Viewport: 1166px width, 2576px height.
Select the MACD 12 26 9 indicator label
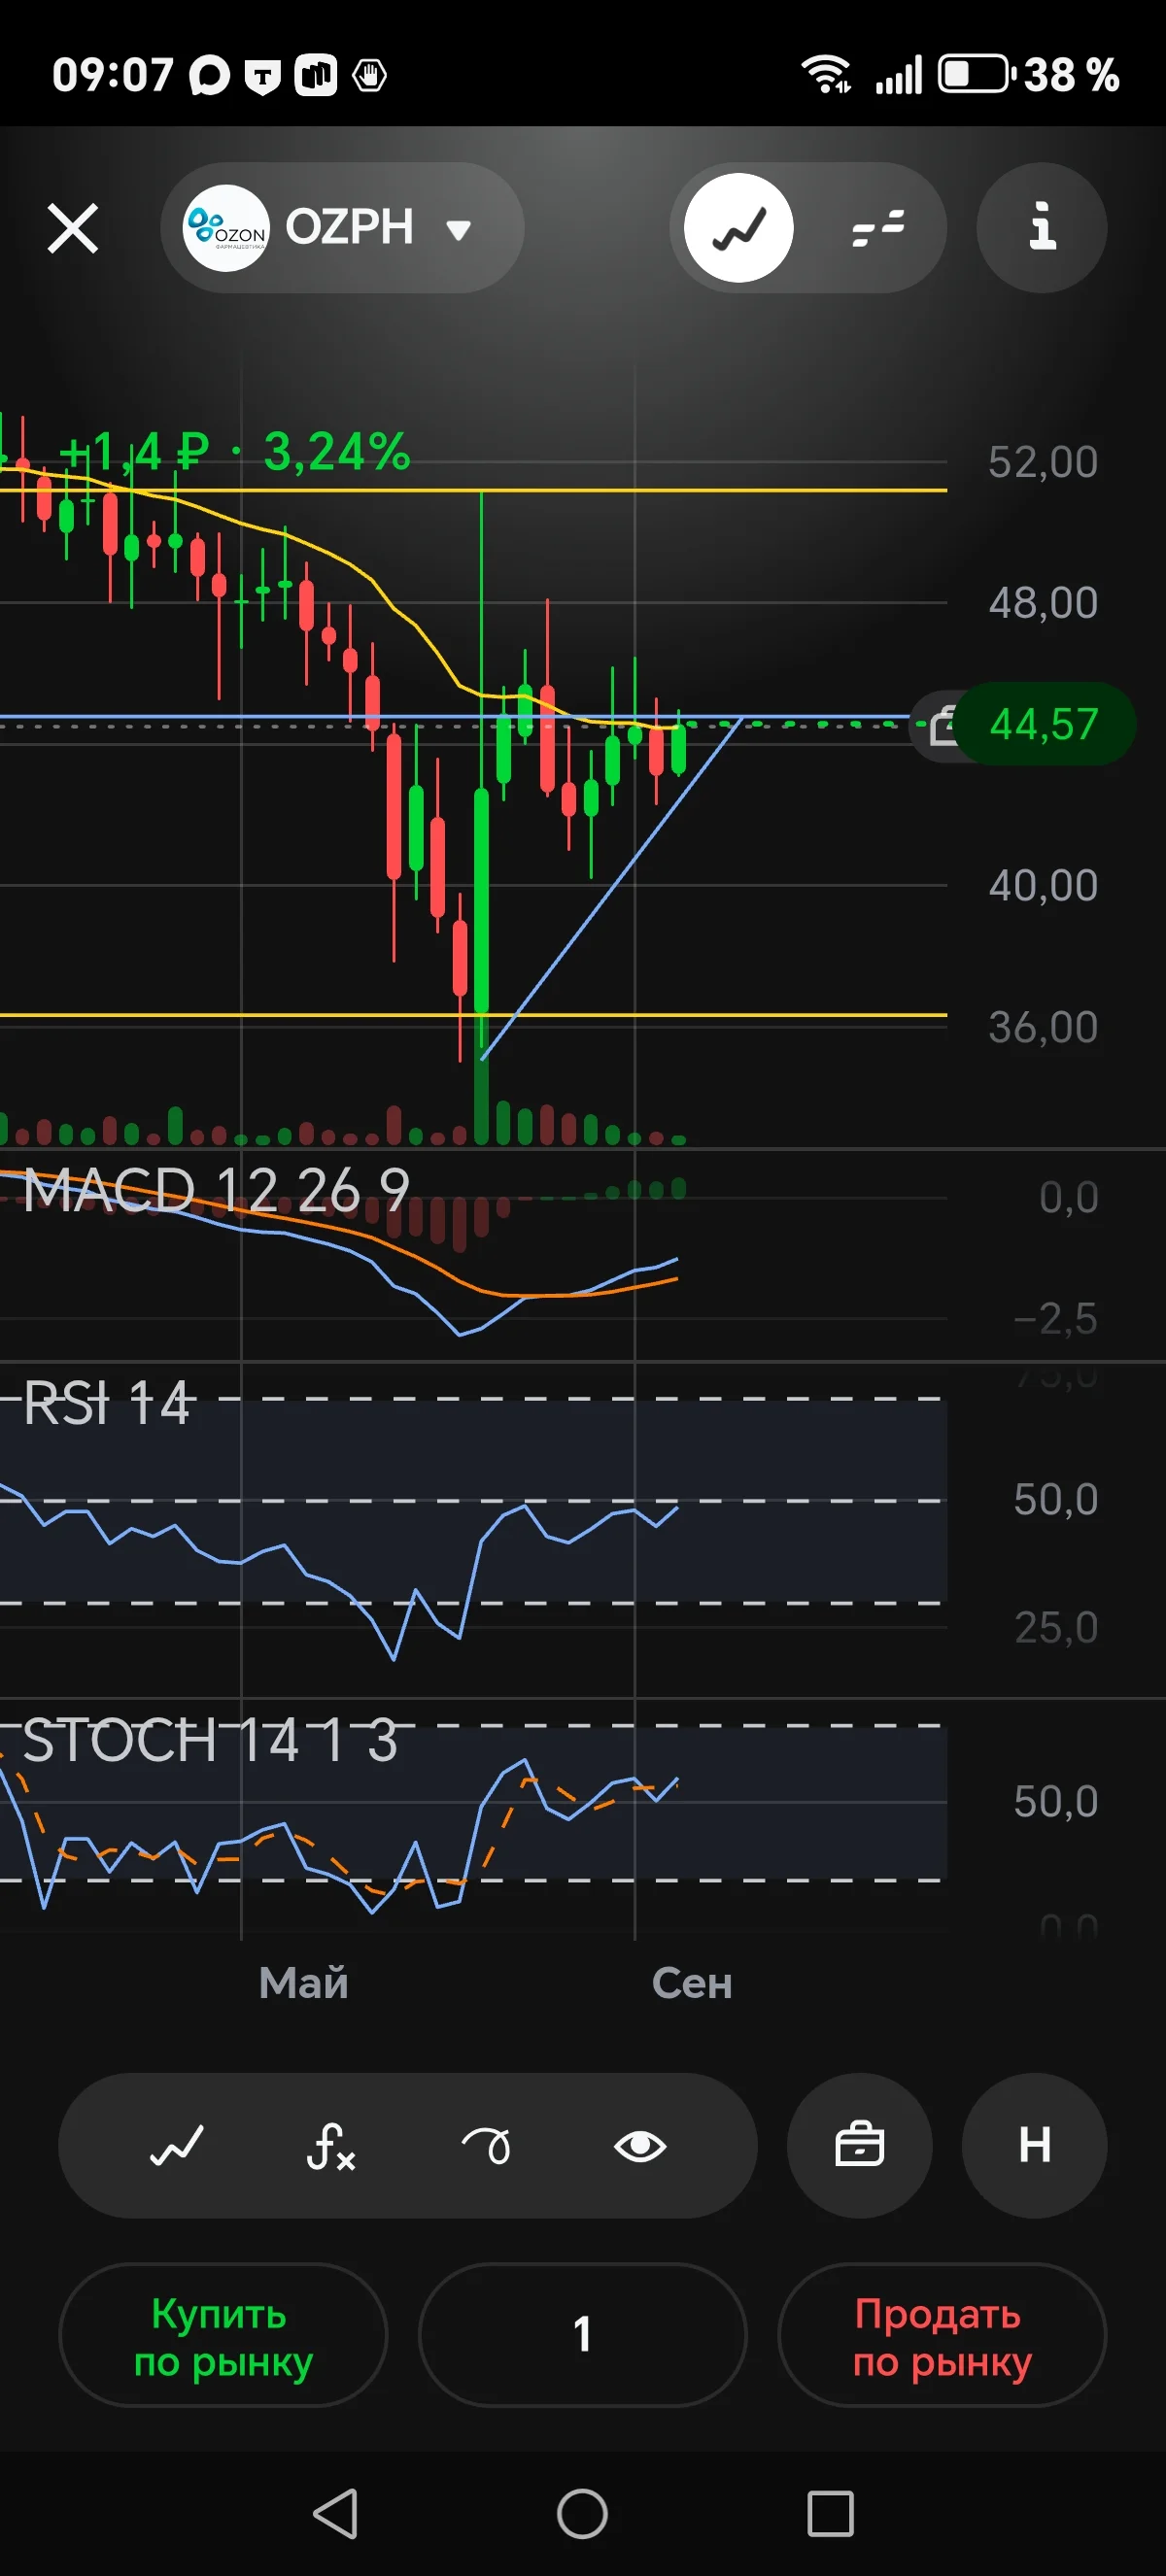[216, 1190]
